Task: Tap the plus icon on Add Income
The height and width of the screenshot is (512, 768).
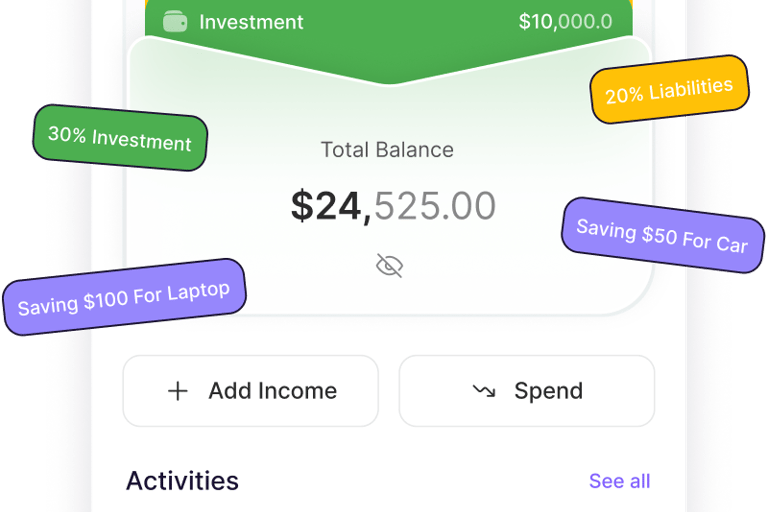Action: [177, 391]
